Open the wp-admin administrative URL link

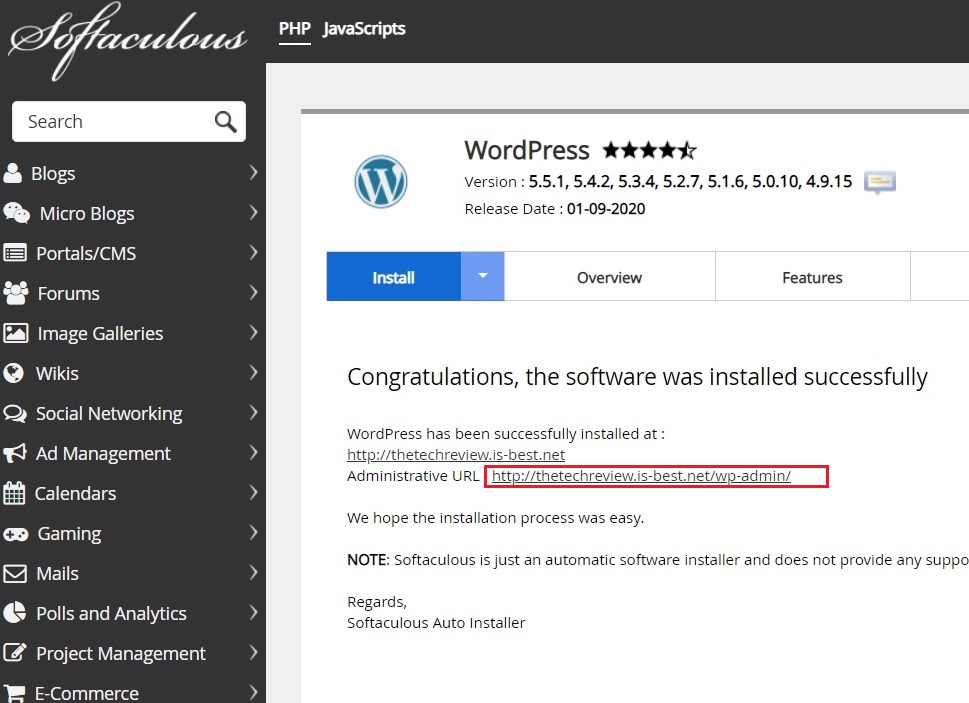pyautogui.click(x=641, y=476)
